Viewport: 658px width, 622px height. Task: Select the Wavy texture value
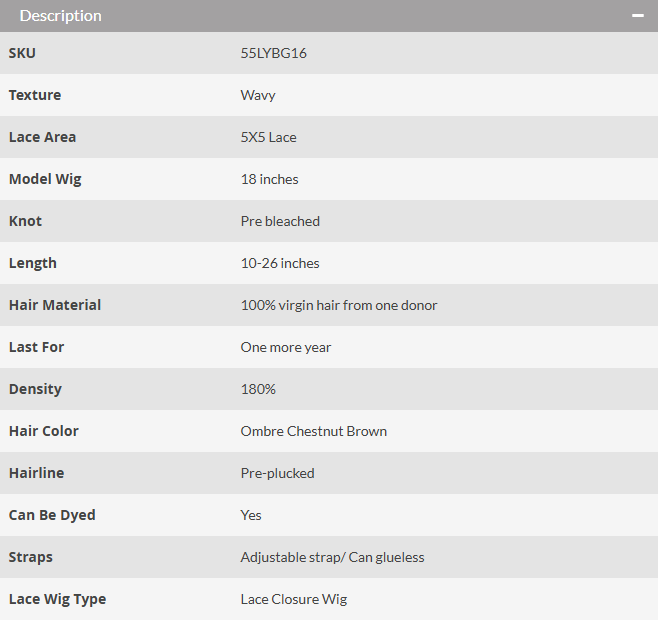click(258, 95)
